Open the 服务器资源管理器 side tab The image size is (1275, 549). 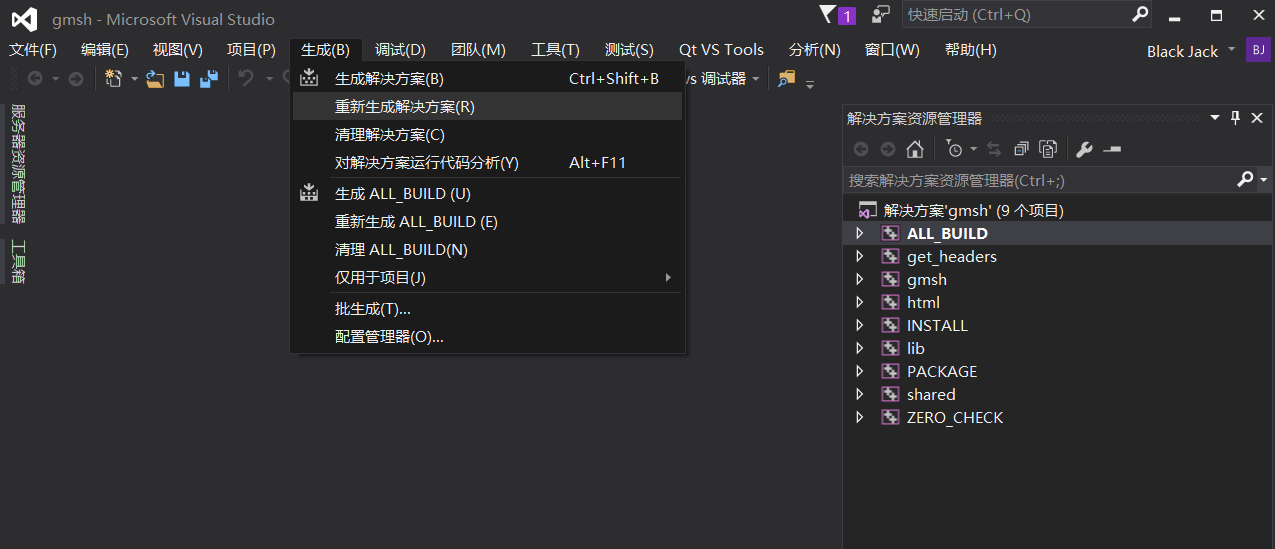click(17, 163)
